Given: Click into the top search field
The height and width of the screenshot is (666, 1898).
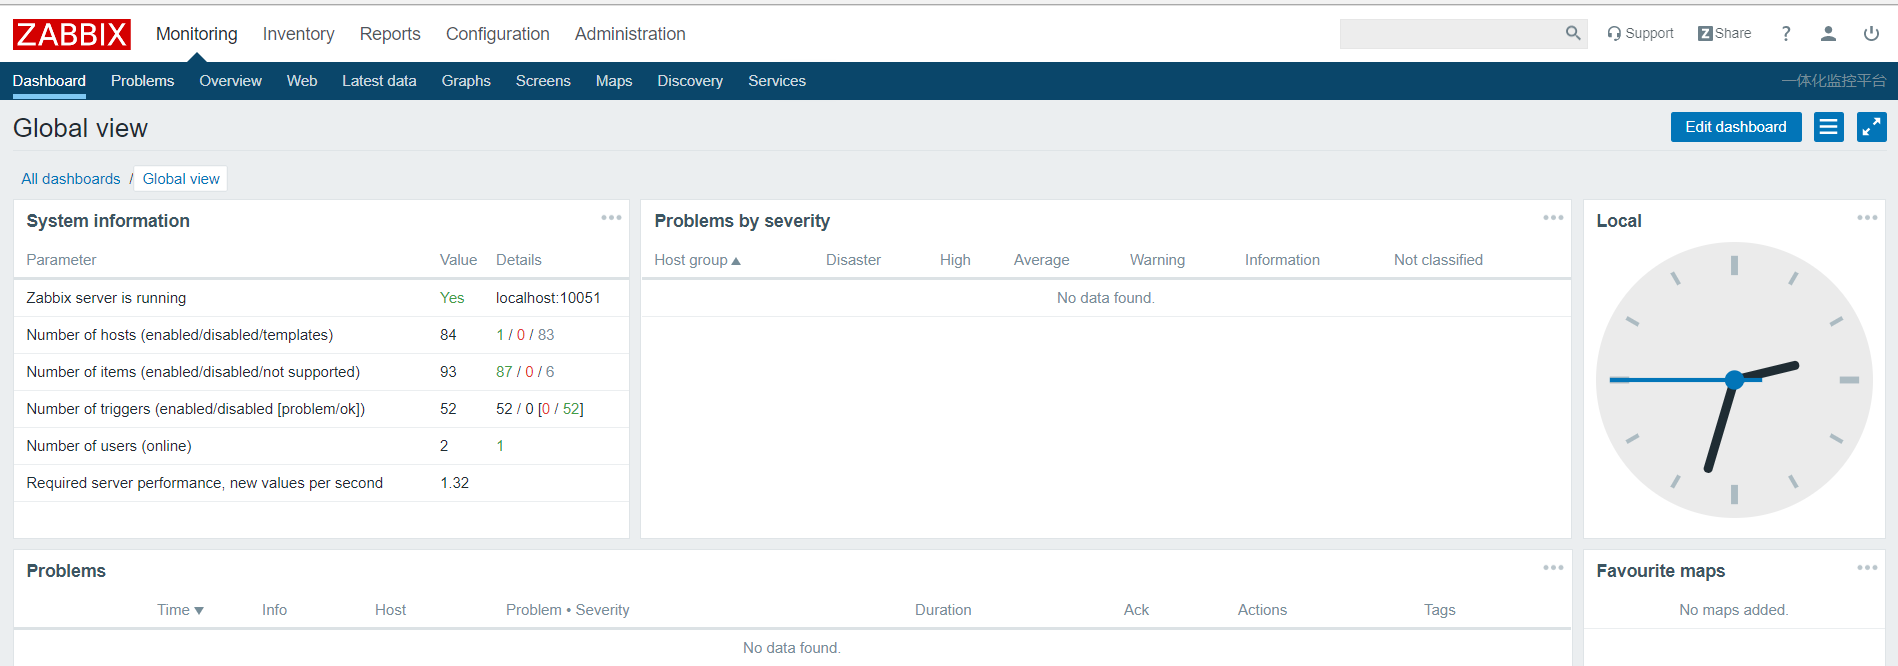Looking at the screenshot, I should click(x=1450, y=34).
